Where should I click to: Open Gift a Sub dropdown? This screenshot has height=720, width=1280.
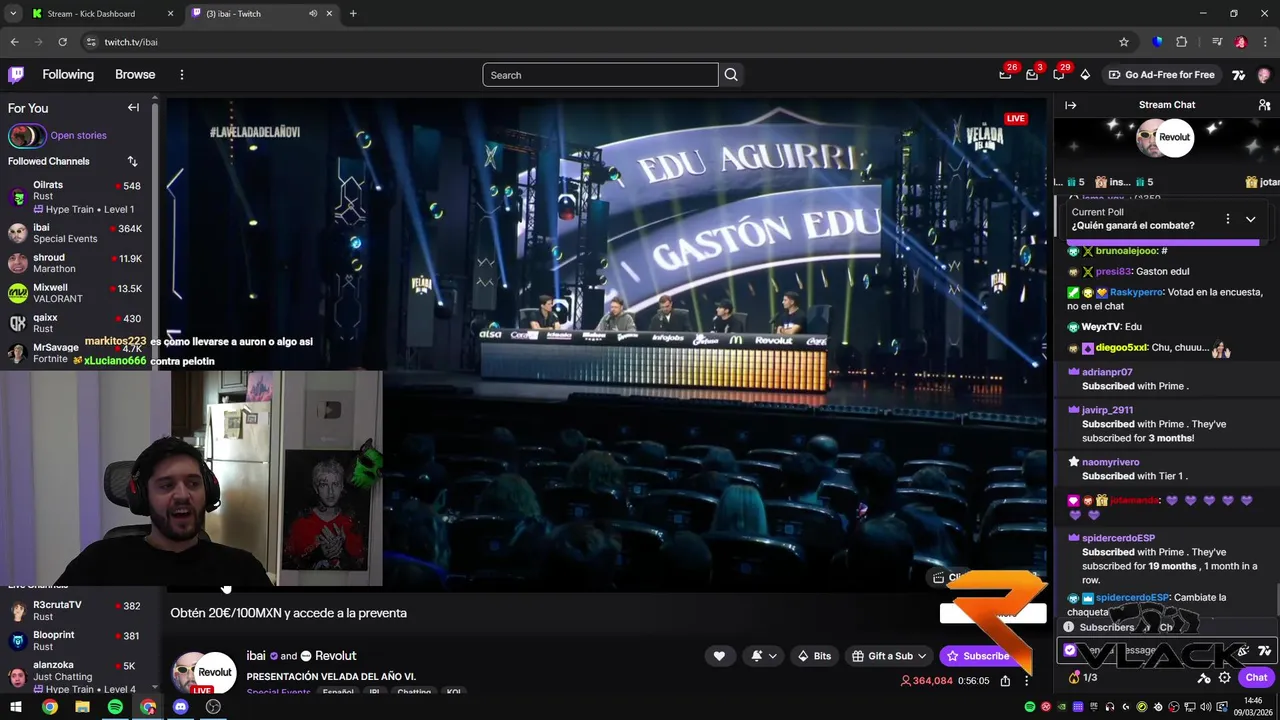click(889, 656)
